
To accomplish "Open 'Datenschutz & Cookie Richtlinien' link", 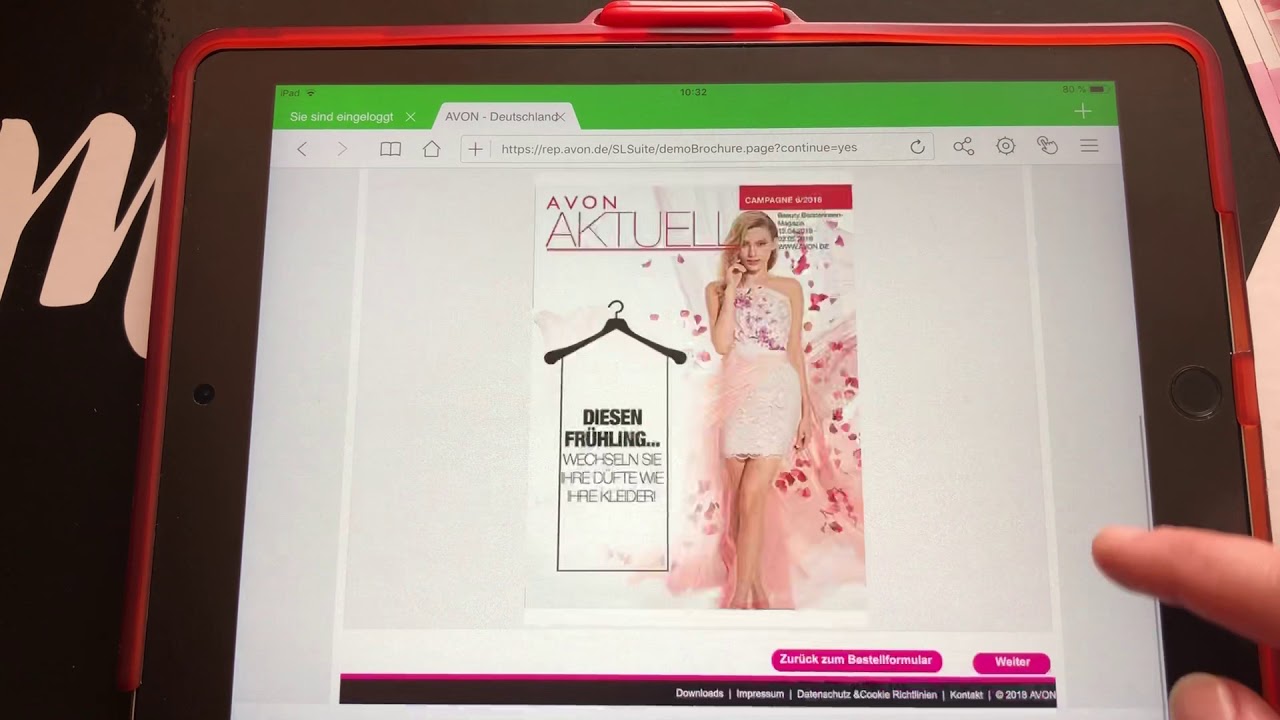I will point(867,694).
